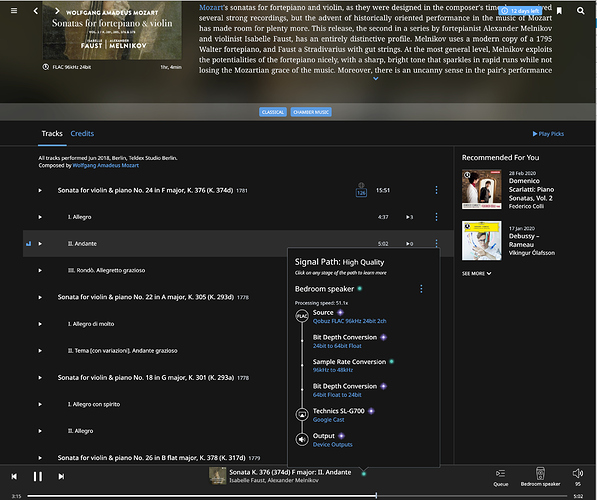Open the hamburger main menu
This screenshot has width=597, height=500.
[x=14, y=11]
